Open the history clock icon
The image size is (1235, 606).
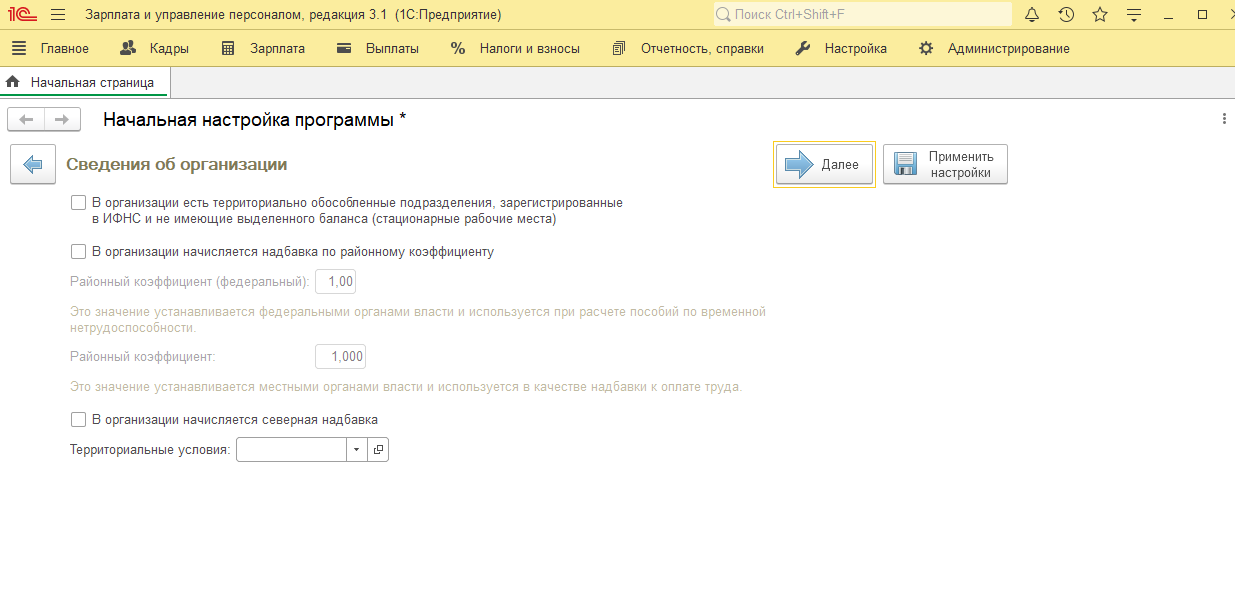point(1066,15)
